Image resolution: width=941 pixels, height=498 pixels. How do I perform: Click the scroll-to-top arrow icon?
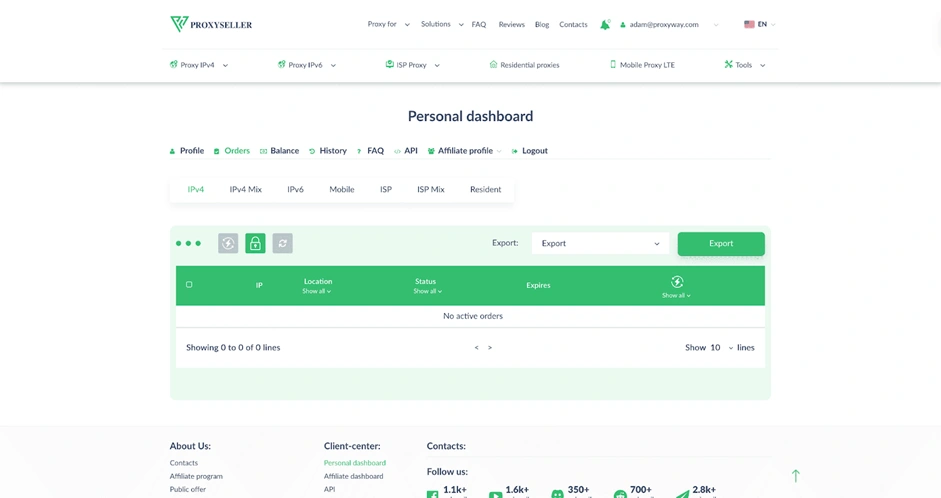pyautogui.click(x=795, y=476)
